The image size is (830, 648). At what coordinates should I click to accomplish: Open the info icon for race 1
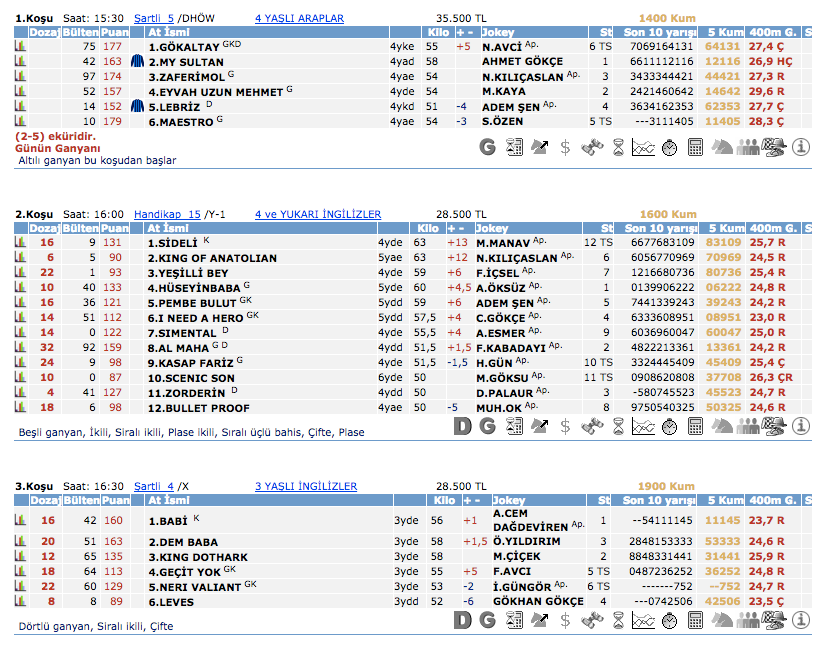coord(801,148)
